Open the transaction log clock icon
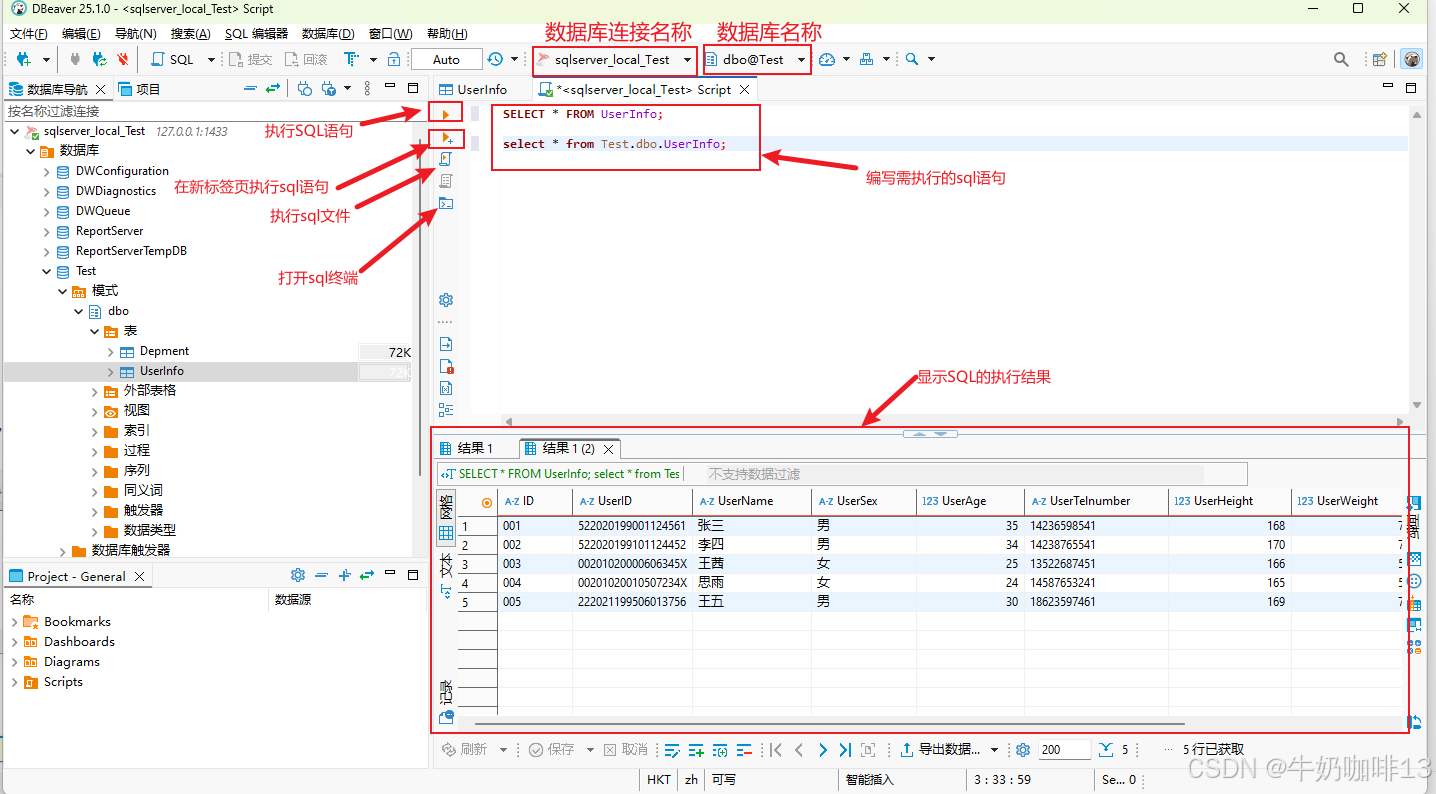Viewport: 1436px width, 794px height. (x=495, y=59)
